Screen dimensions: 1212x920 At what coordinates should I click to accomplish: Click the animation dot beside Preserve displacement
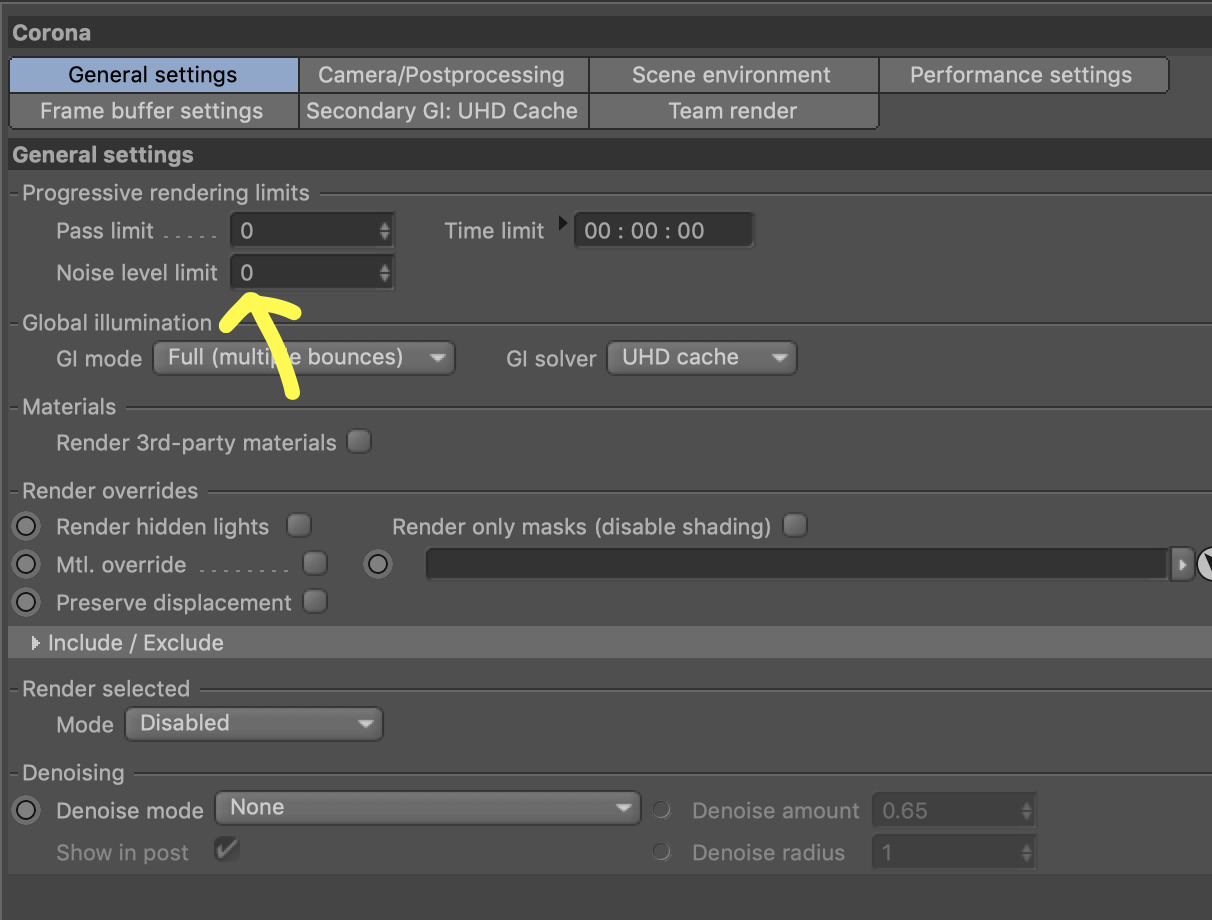(x=26, y=602)
